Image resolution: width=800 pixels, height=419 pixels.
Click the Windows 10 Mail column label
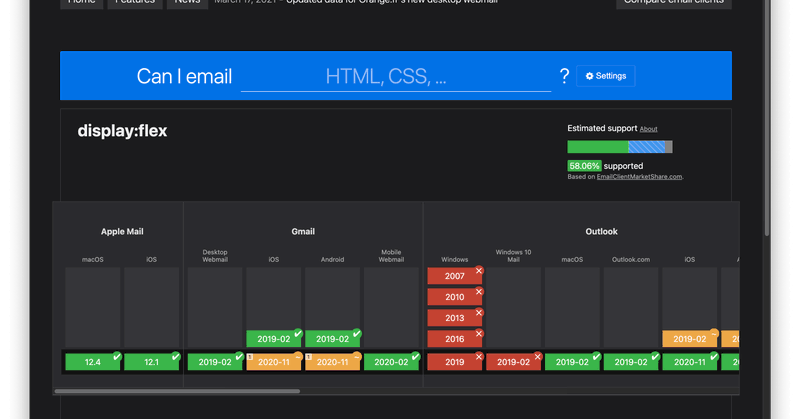(x=513, y=256)
